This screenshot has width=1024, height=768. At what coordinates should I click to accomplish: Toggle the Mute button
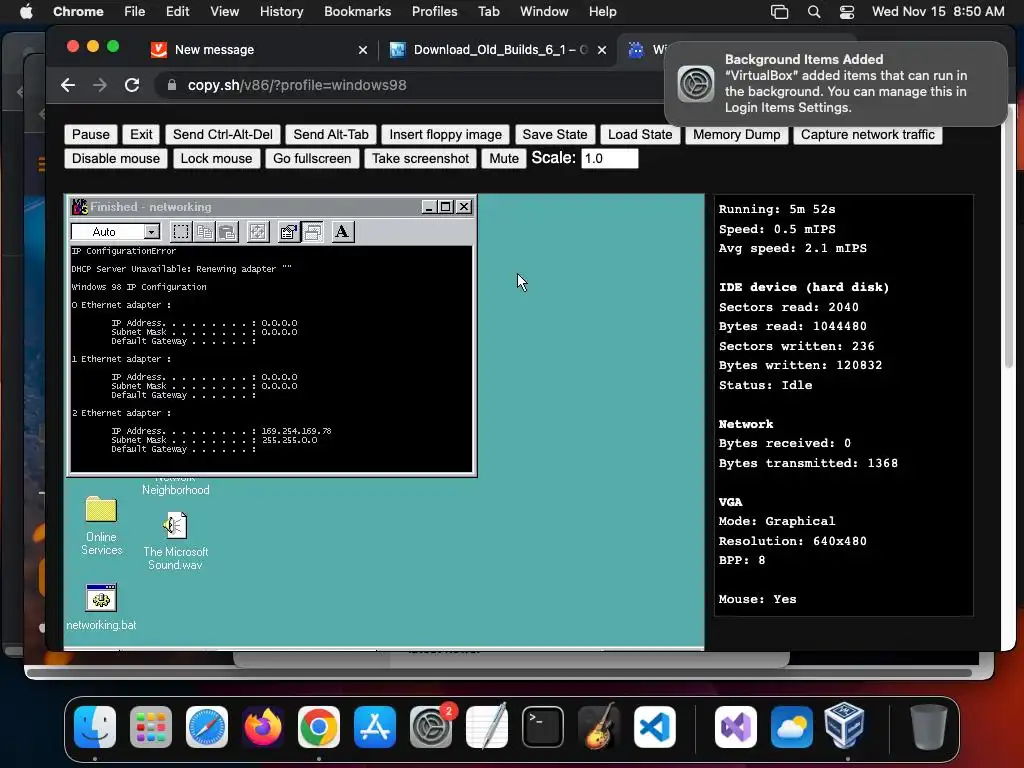pos(504,159)
